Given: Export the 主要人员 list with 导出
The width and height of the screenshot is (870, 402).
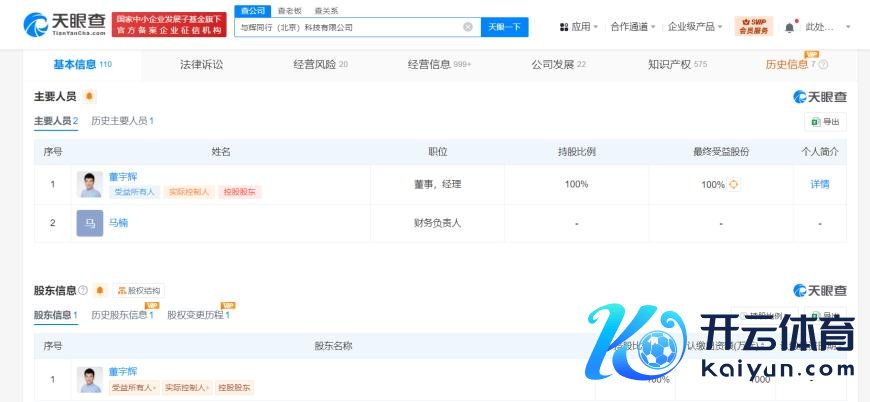Looking at the screenshot, I should pyautogui.click(x=826, y=122).
